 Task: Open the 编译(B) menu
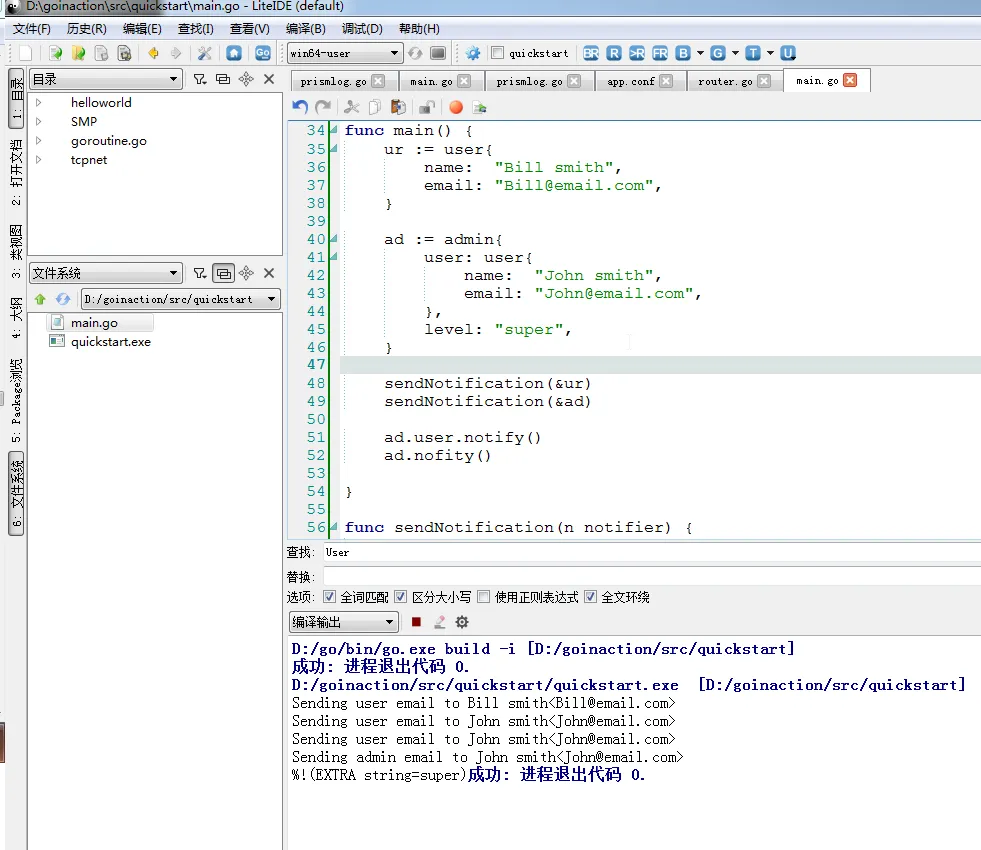coord(305,29)
